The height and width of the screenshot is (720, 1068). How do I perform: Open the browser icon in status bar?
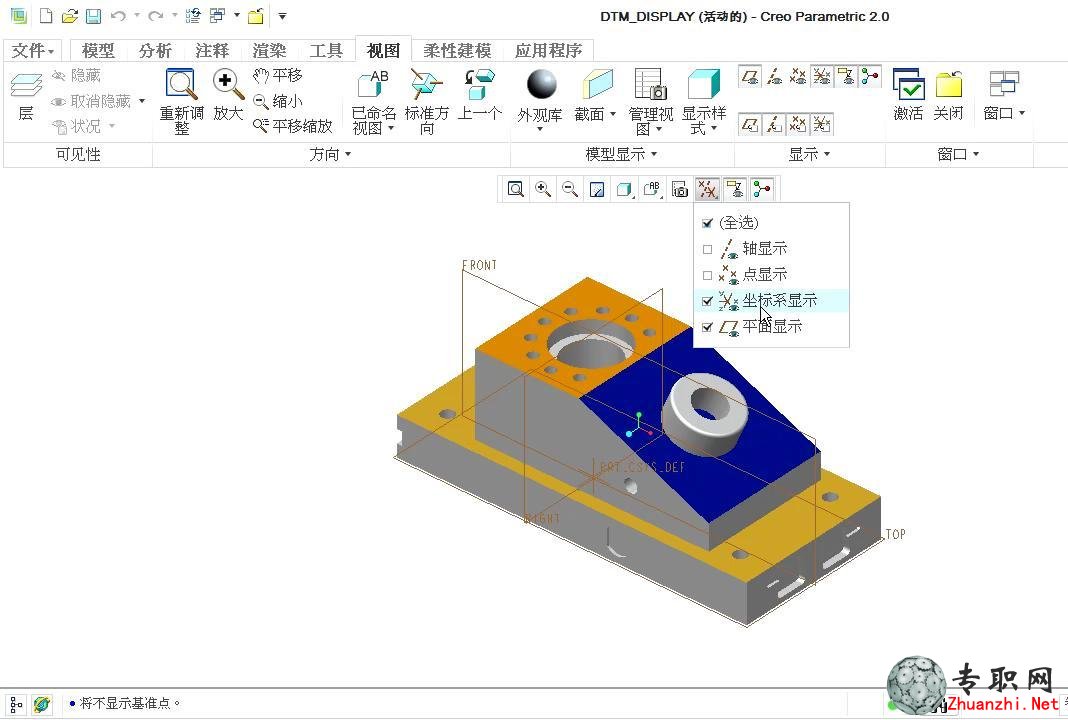42,704
